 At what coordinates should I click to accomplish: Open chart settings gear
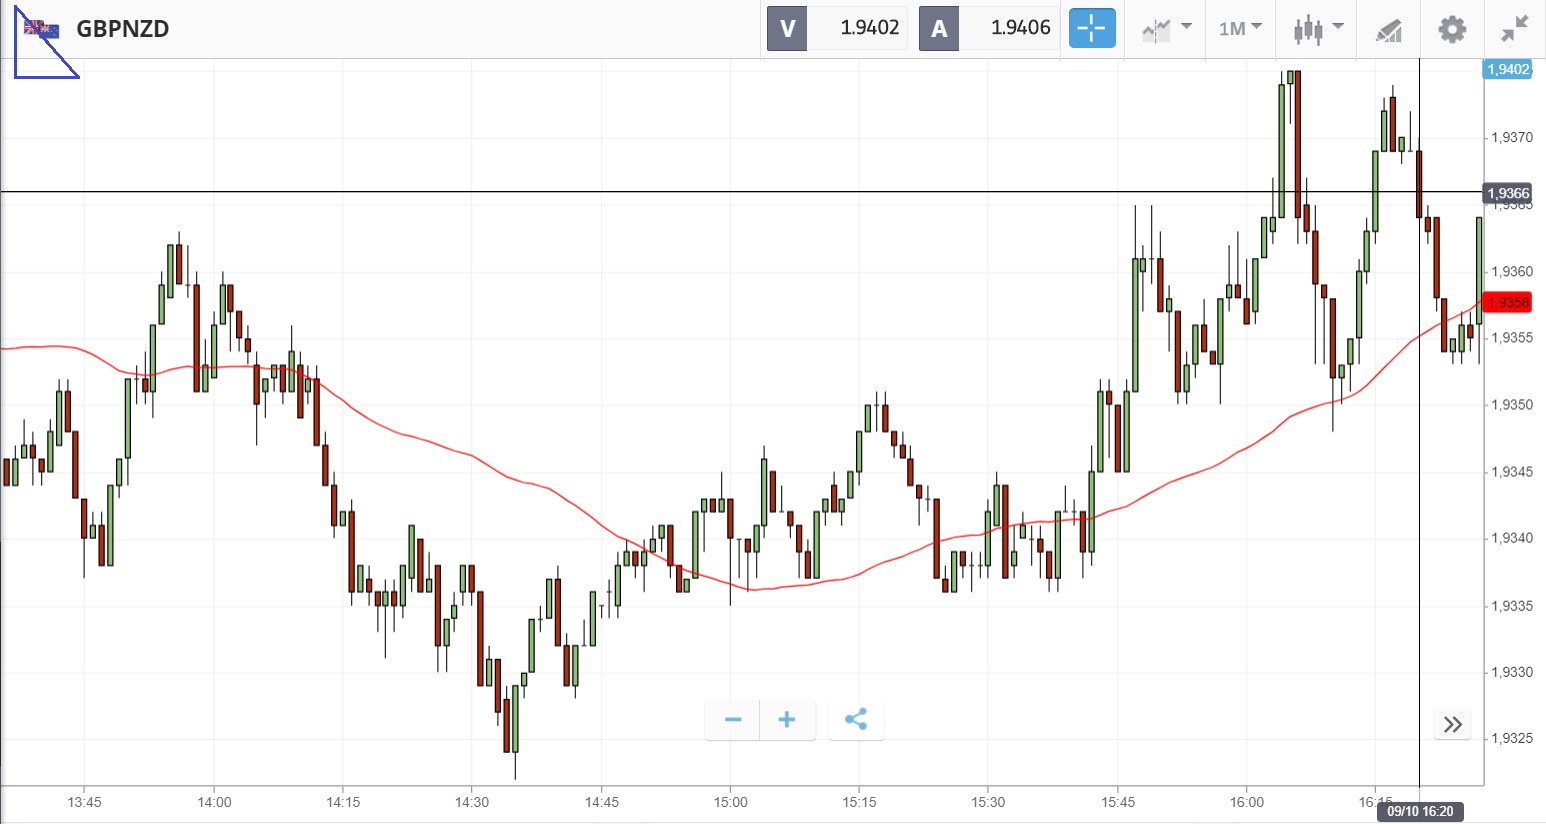tap(1452, 28)
